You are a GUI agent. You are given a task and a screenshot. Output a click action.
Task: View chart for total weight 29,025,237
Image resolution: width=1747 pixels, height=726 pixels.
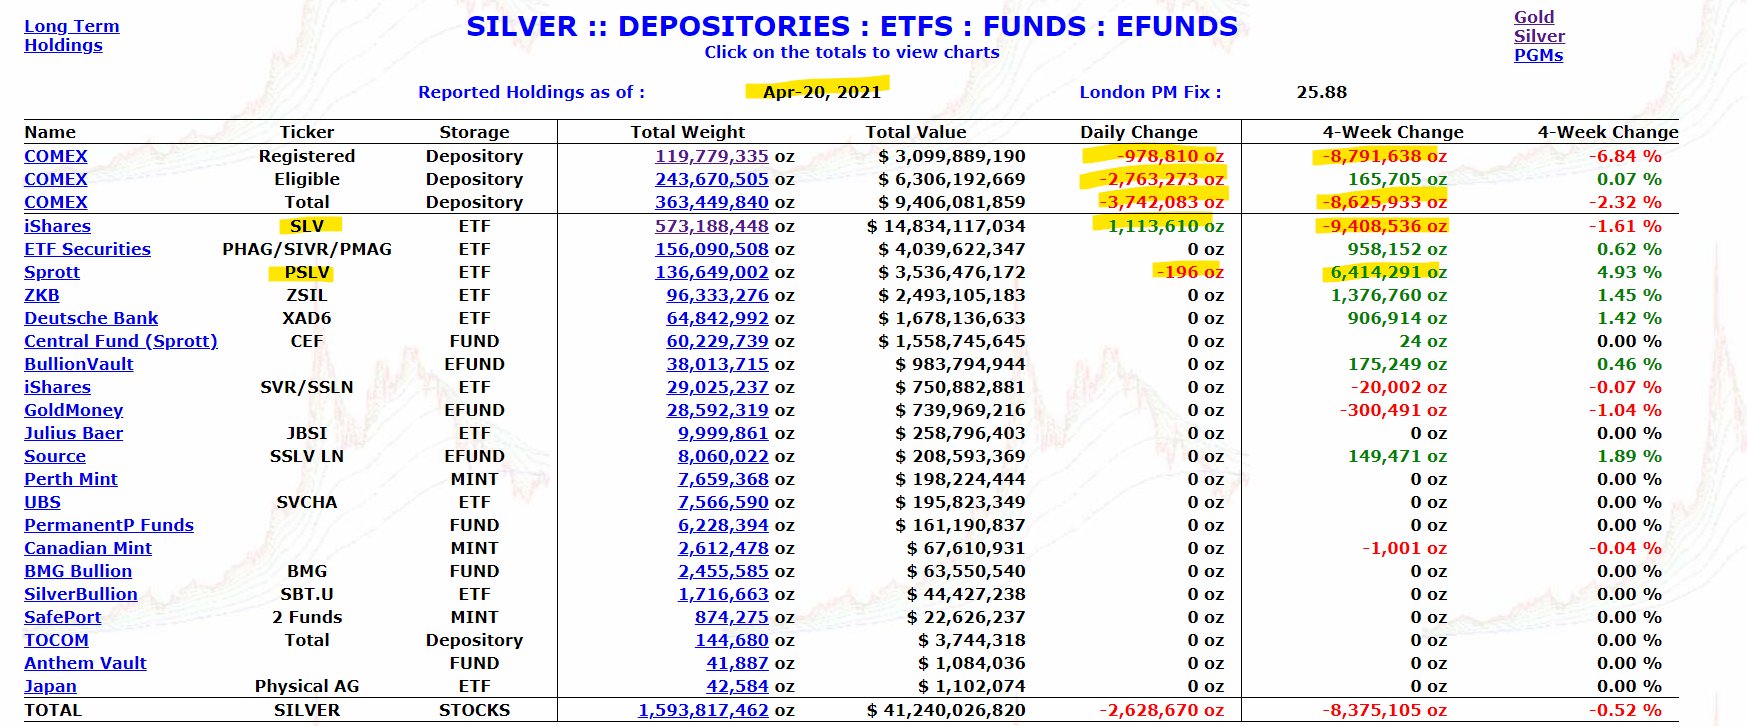tap(718, 387)
